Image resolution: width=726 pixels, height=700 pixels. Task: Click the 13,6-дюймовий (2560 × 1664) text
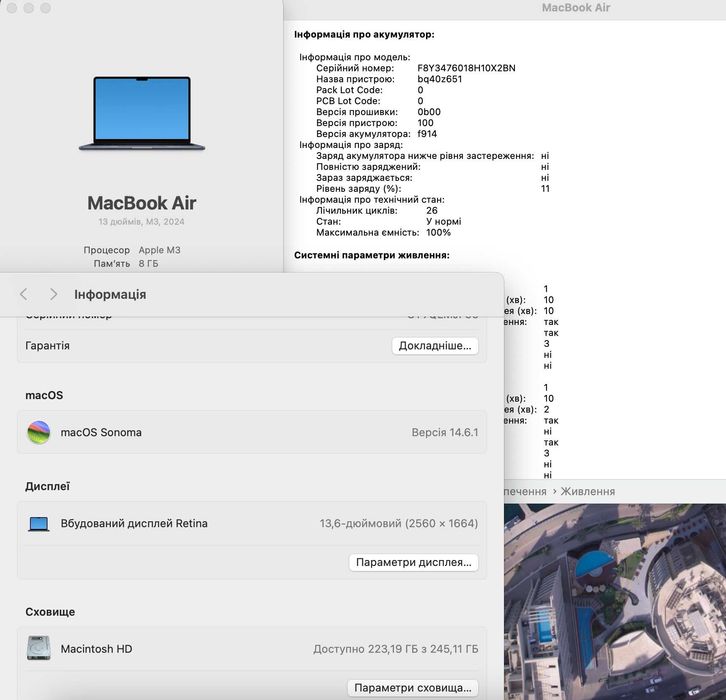[x=399, y=524]
